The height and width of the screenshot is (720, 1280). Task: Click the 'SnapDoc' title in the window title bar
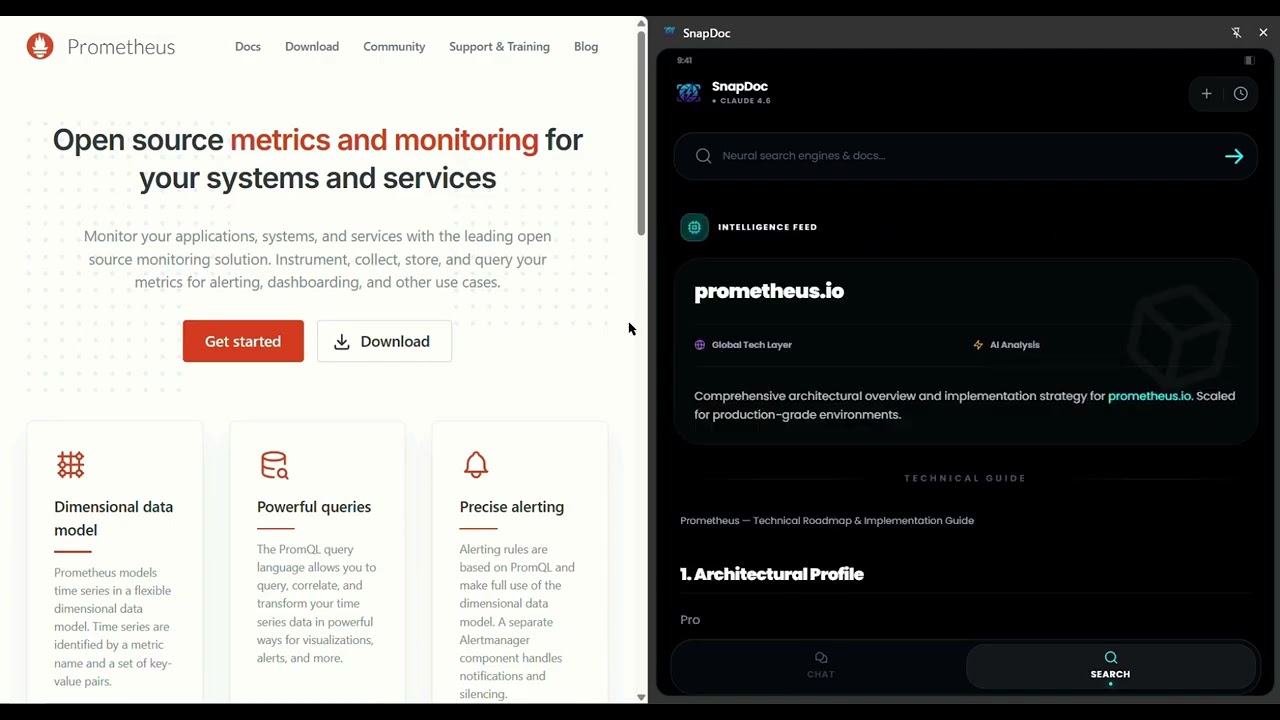tap(707, 33)
